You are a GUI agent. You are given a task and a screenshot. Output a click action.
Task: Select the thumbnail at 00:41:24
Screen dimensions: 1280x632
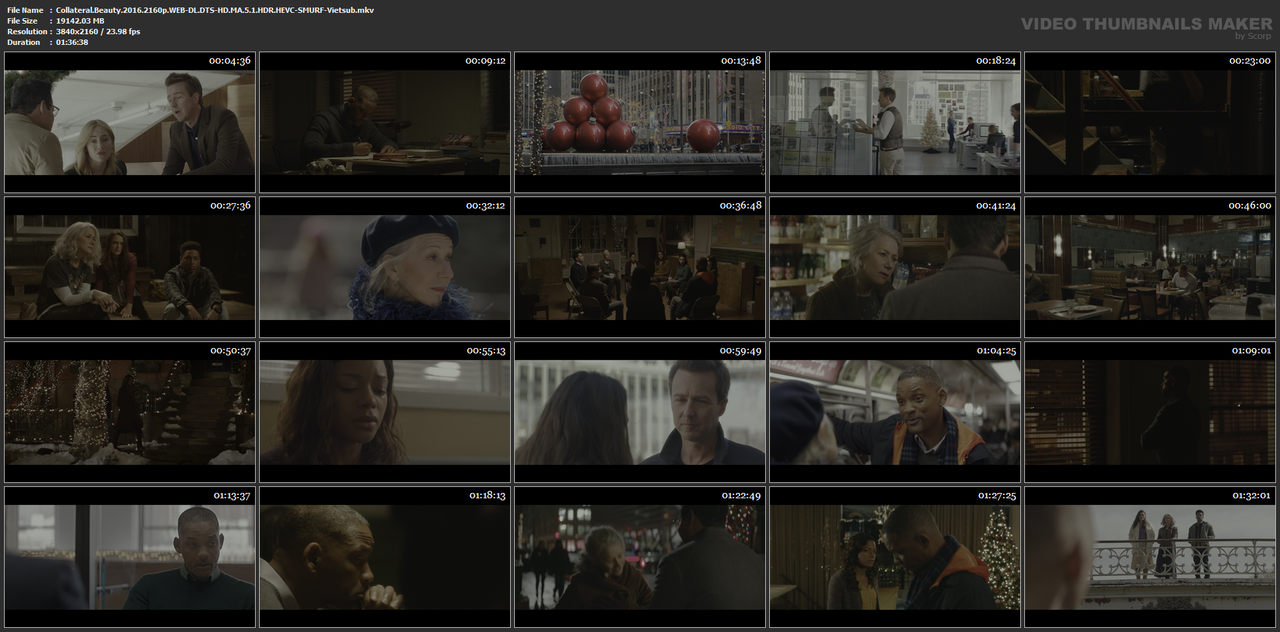896,267
